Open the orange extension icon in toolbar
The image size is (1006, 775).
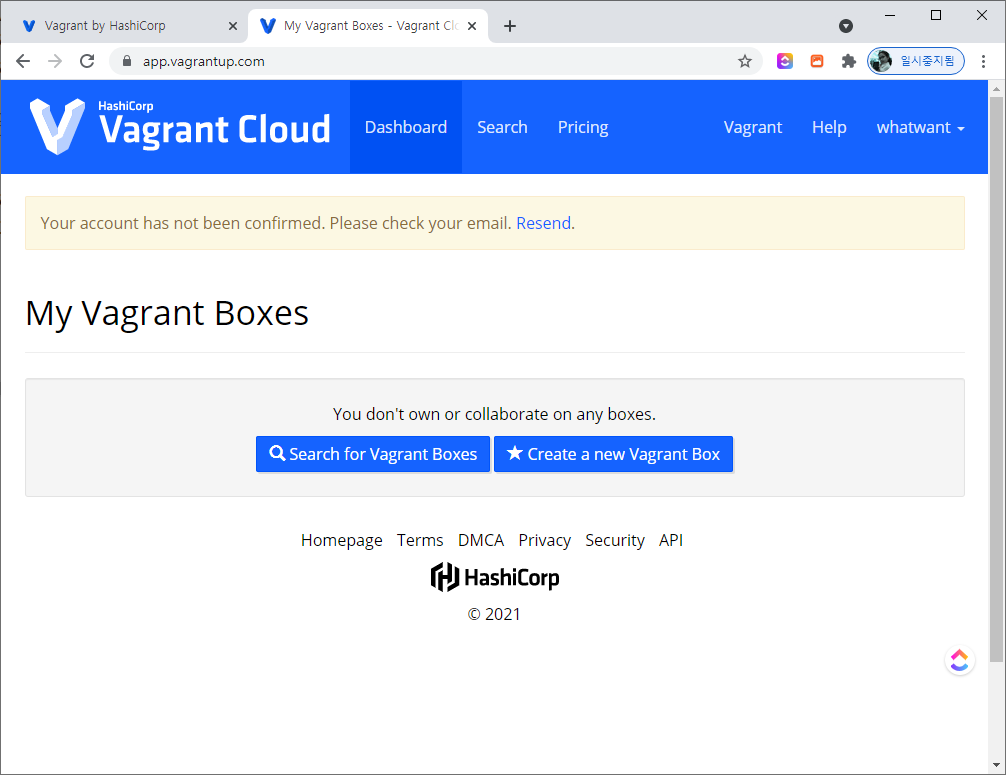click(x=817, y=62)
